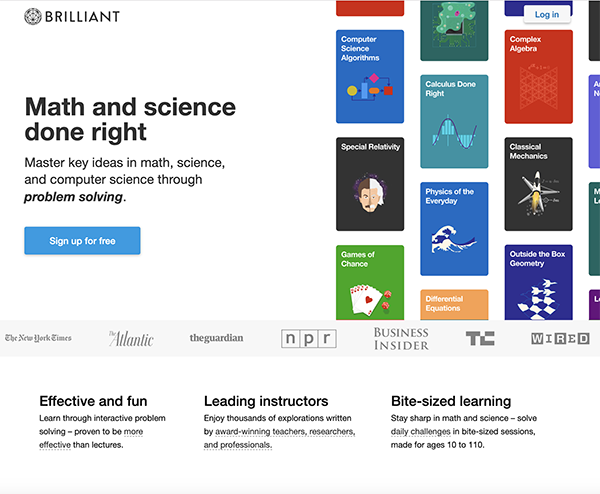Click The Atlantic logo
The width and height of the screenshot is (600, 494).
tap(131, 339)
